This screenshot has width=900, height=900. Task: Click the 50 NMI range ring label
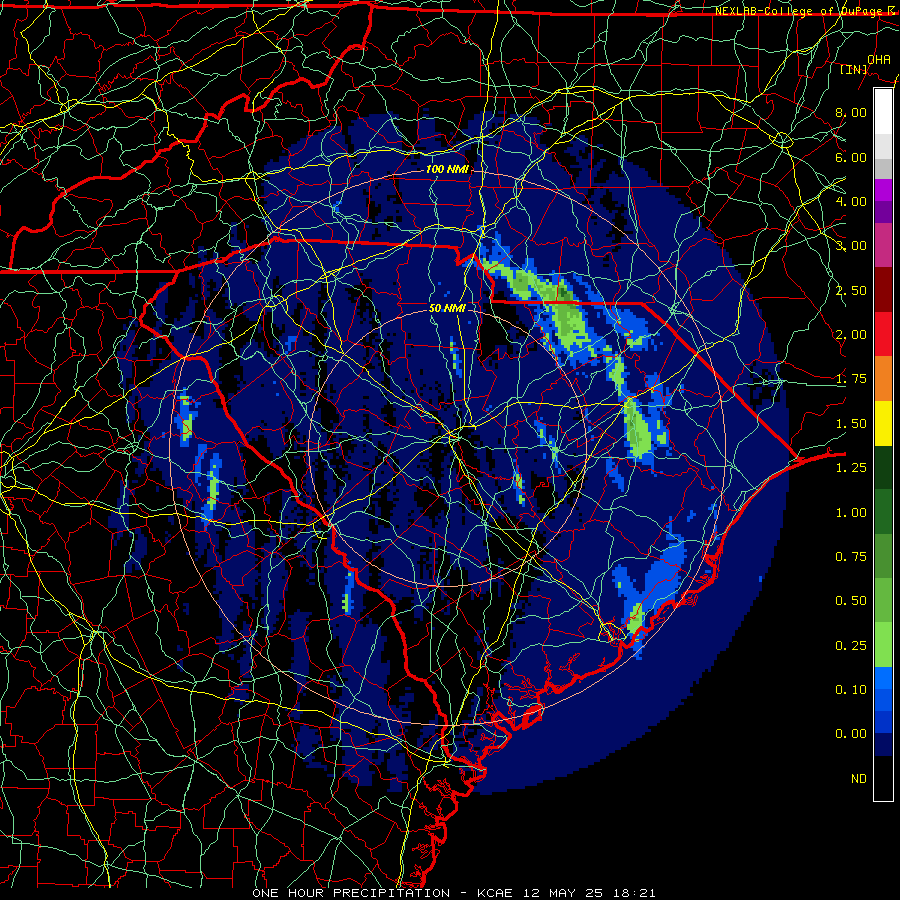coord(447,308)
